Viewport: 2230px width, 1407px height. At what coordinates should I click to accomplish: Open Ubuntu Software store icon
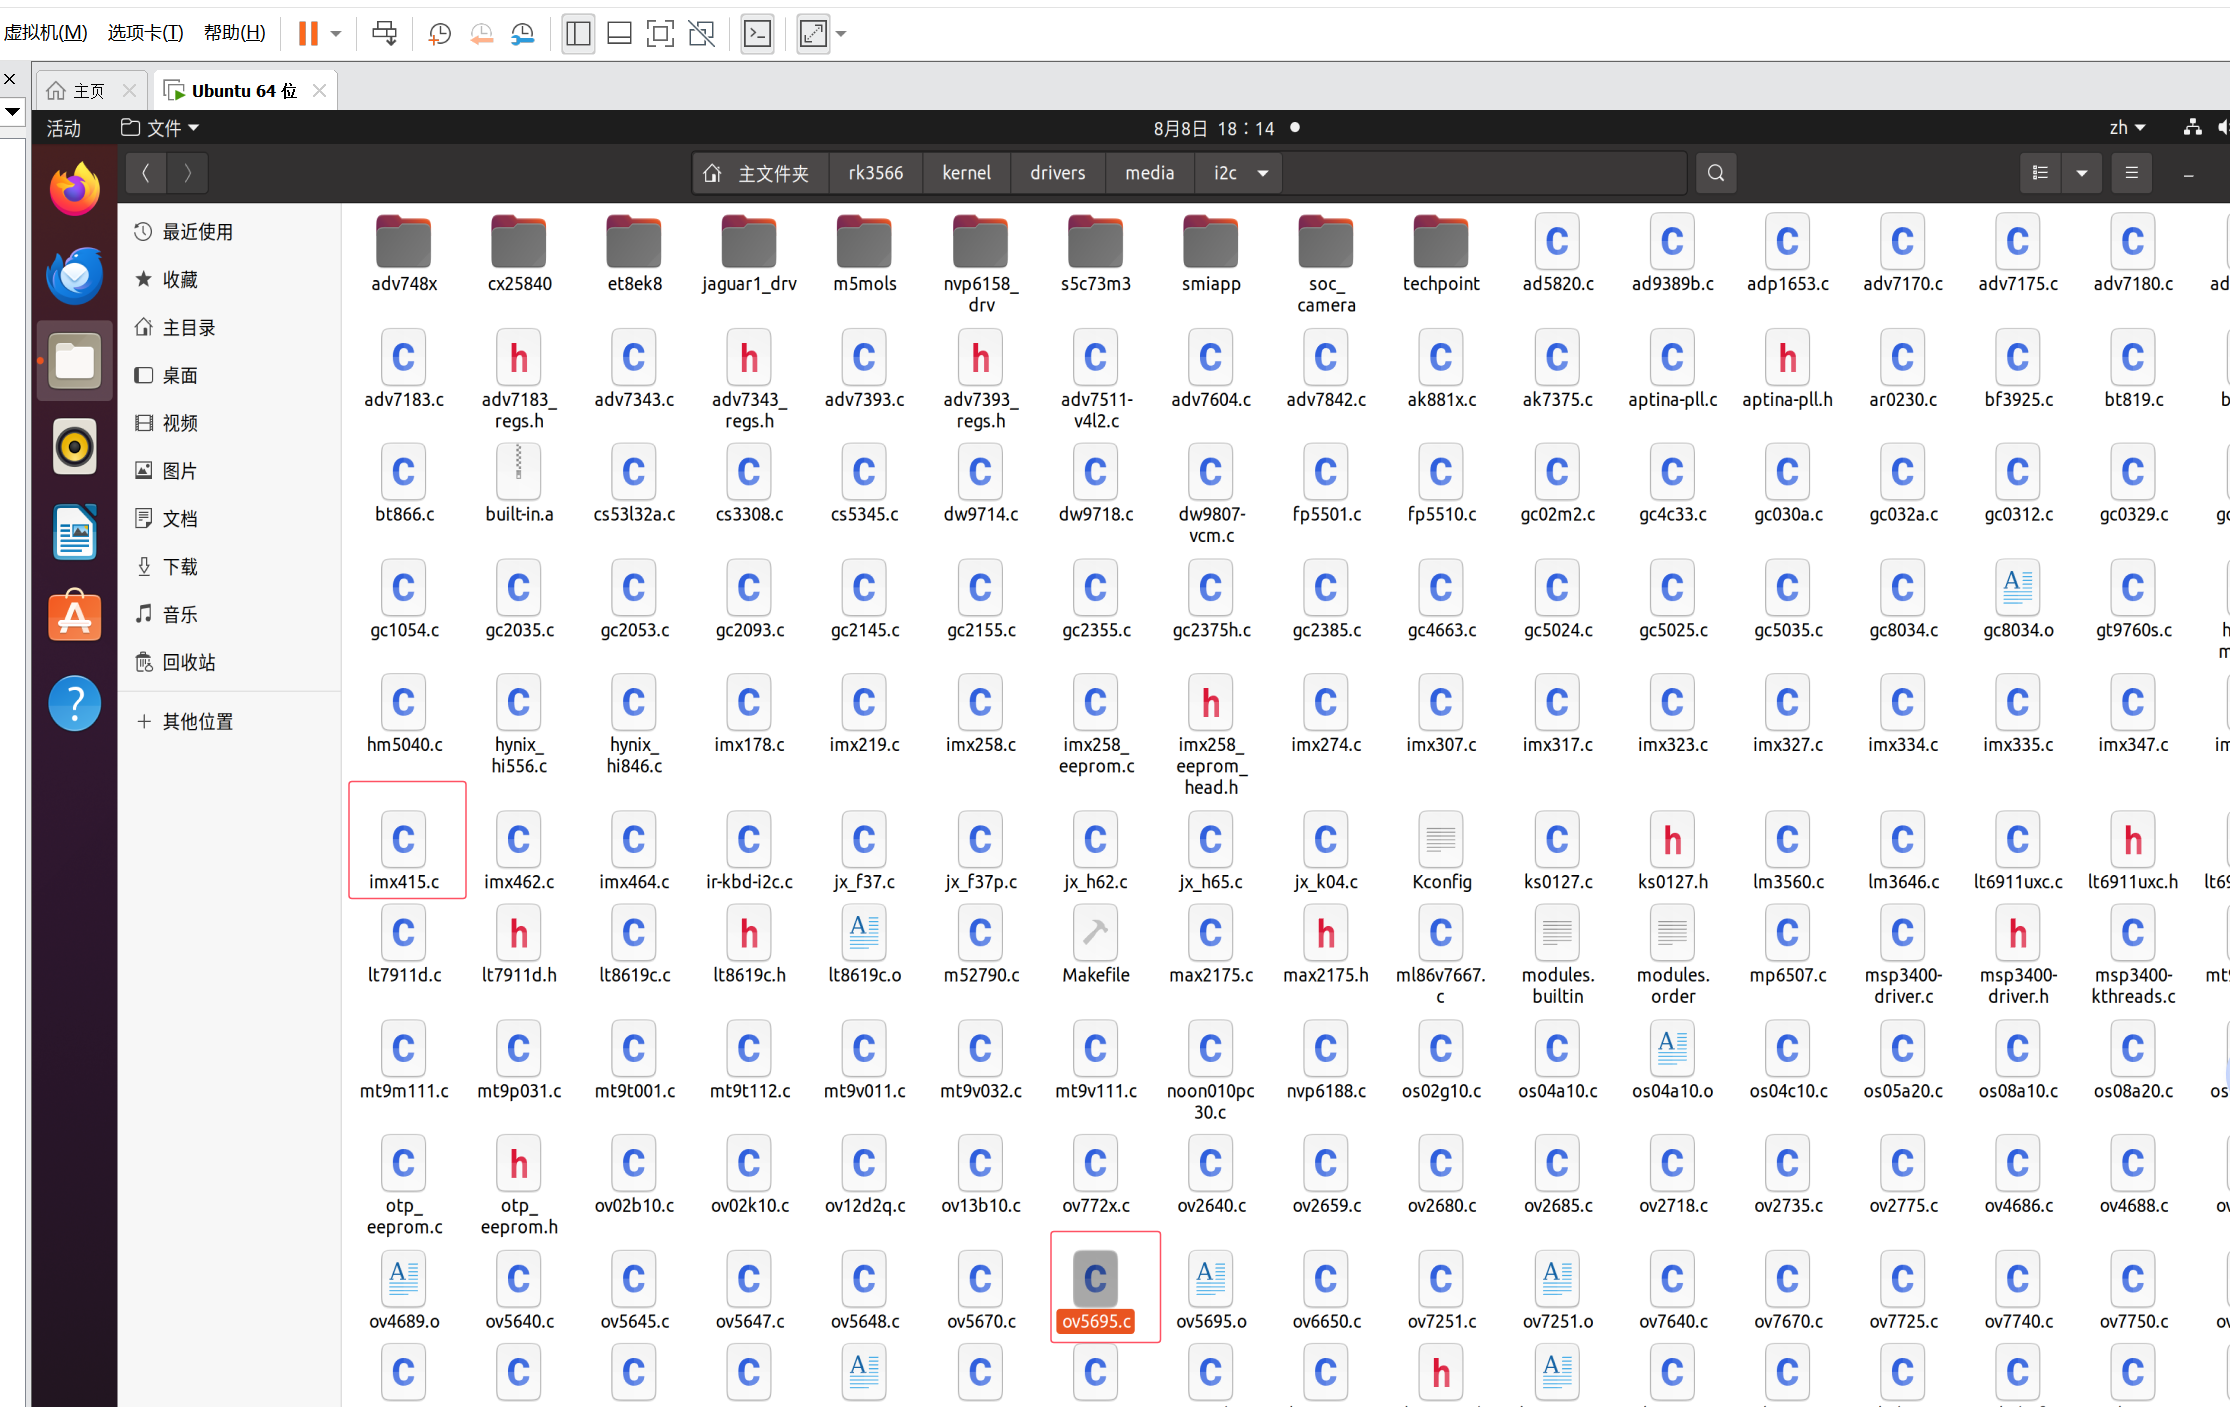(75, 617)
